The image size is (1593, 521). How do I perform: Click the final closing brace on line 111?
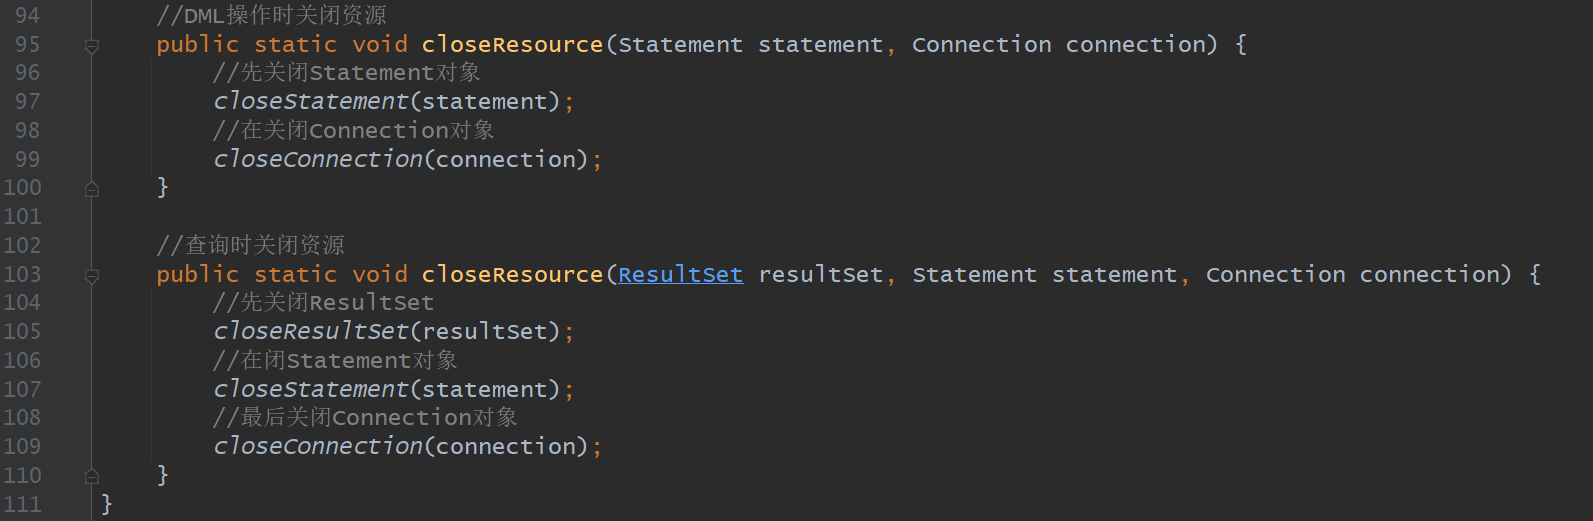(x=107, y=505)
